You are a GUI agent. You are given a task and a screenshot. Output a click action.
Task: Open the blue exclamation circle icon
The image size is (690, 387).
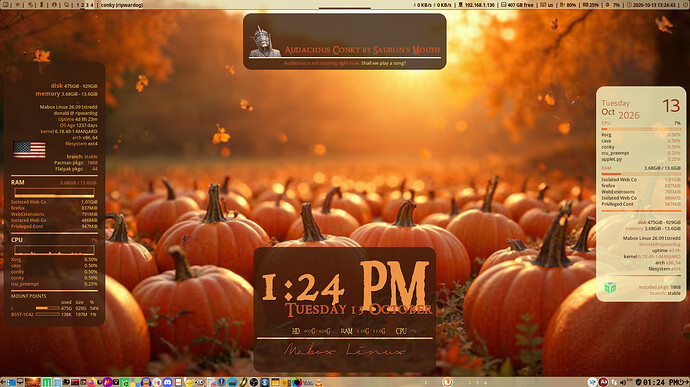tap(221, 382)
